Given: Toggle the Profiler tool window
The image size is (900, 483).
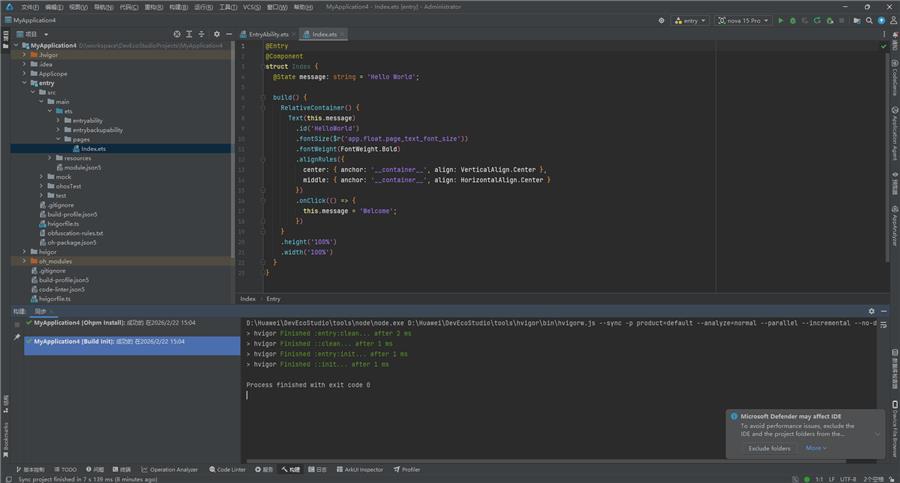Looking at the screenshot, I should coord(407,469).
